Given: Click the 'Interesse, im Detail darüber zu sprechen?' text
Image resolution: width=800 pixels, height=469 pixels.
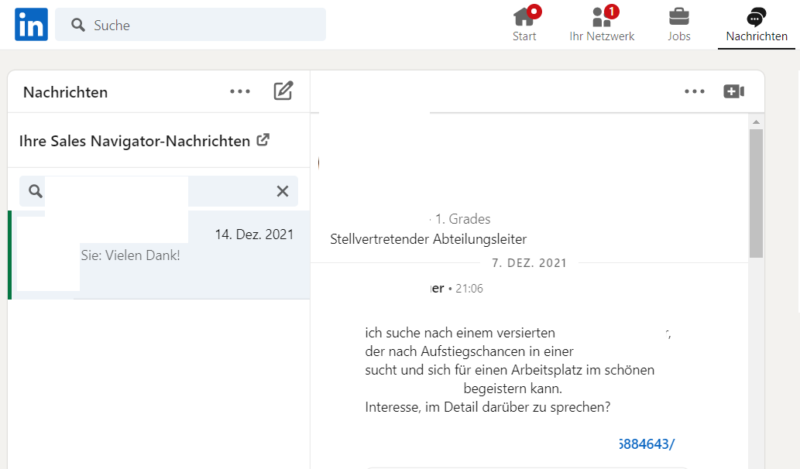Looking at the screenshot, I should [488, 407].
